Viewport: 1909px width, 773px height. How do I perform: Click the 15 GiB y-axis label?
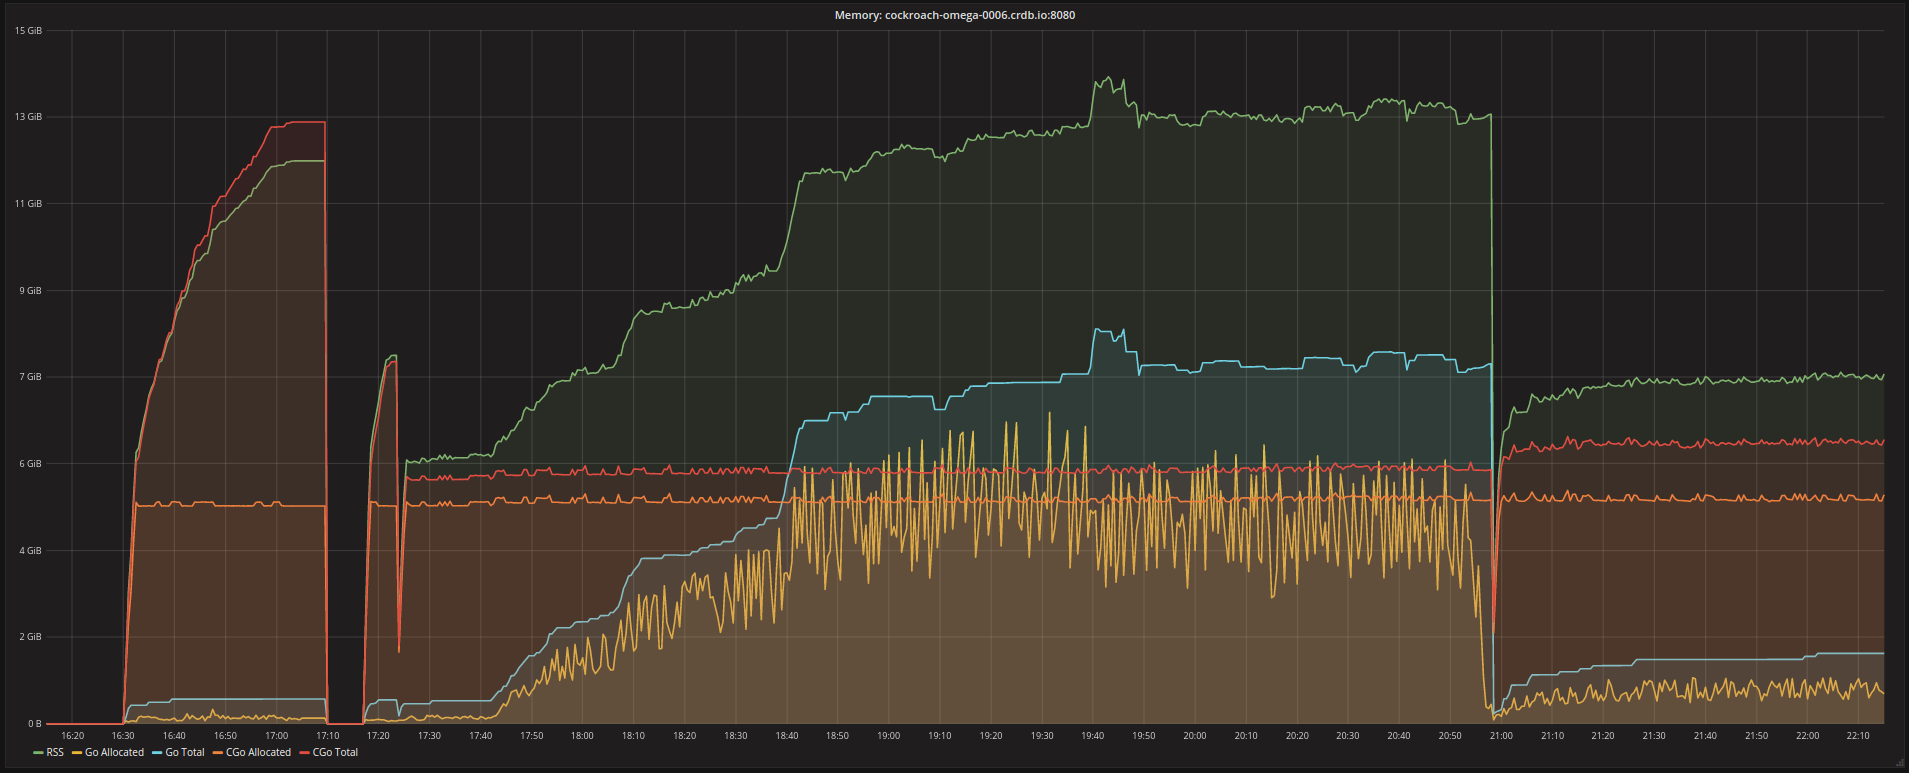point(28,31)
